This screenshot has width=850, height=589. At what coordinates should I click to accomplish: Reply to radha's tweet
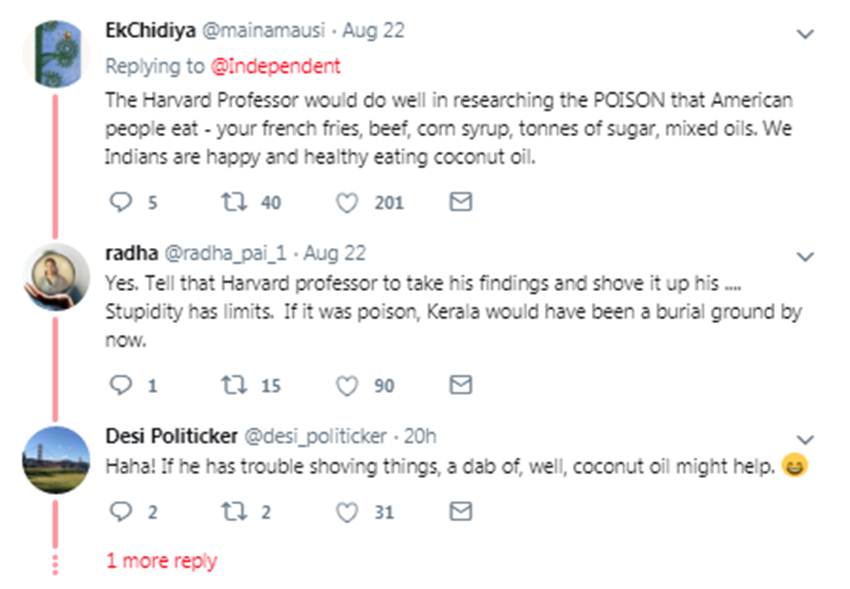[x=120, y=385]
